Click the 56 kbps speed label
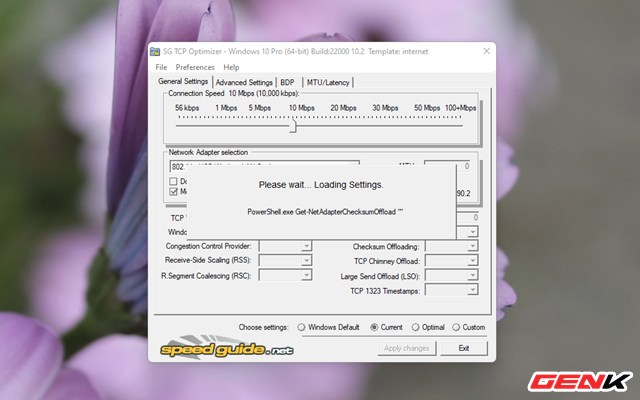 187,108
